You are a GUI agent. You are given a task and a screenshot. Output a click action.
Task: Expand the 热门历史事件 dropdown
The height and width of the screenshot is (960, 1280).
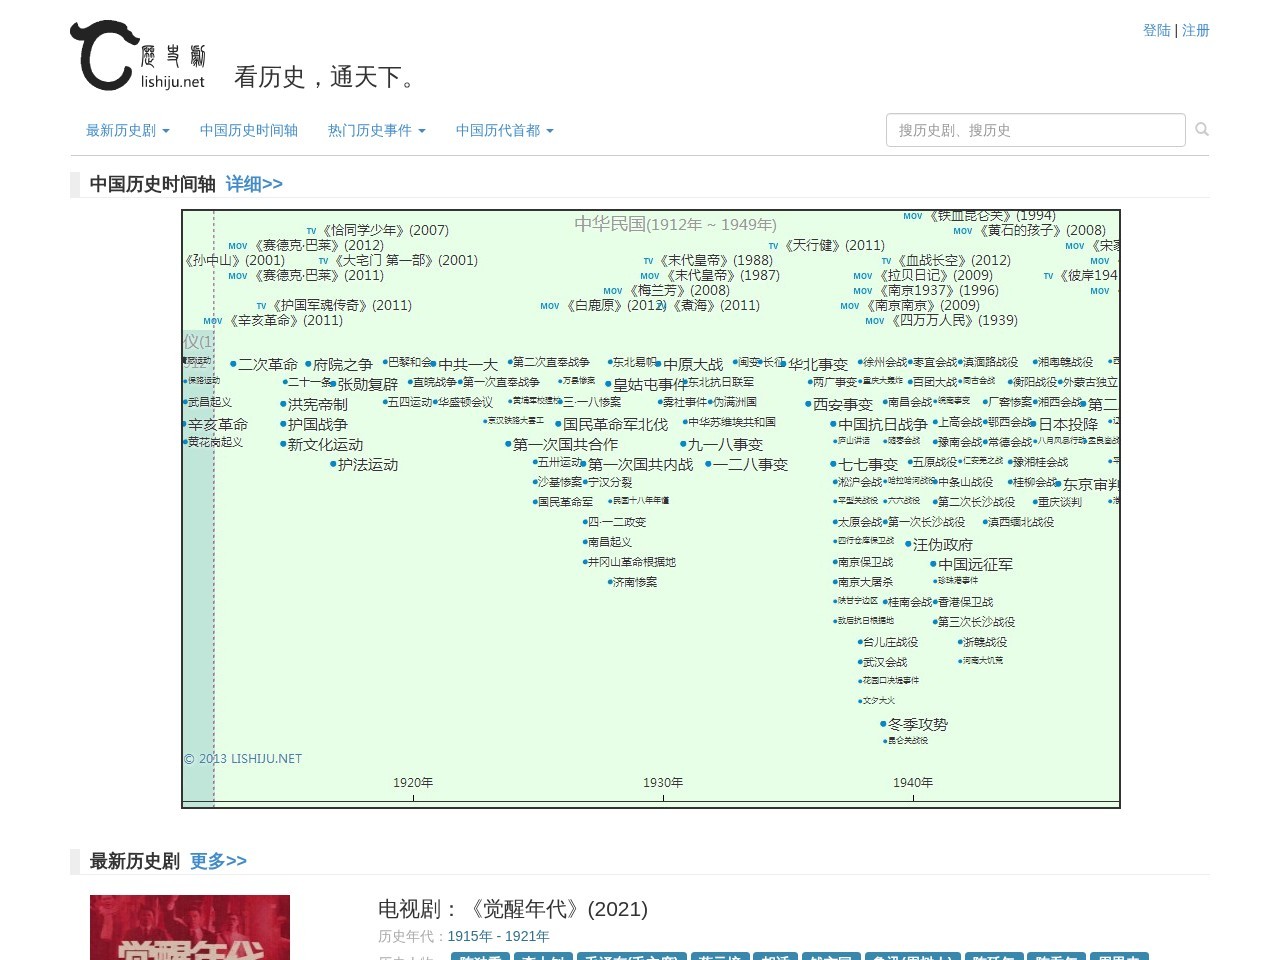pos(377,130)
